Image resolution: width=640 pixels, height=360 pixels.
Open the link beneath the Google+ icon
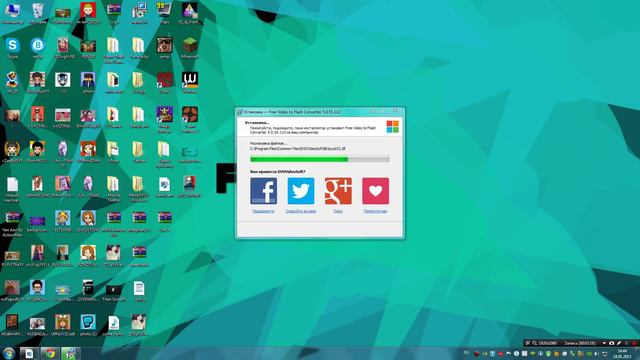point(338,211)
